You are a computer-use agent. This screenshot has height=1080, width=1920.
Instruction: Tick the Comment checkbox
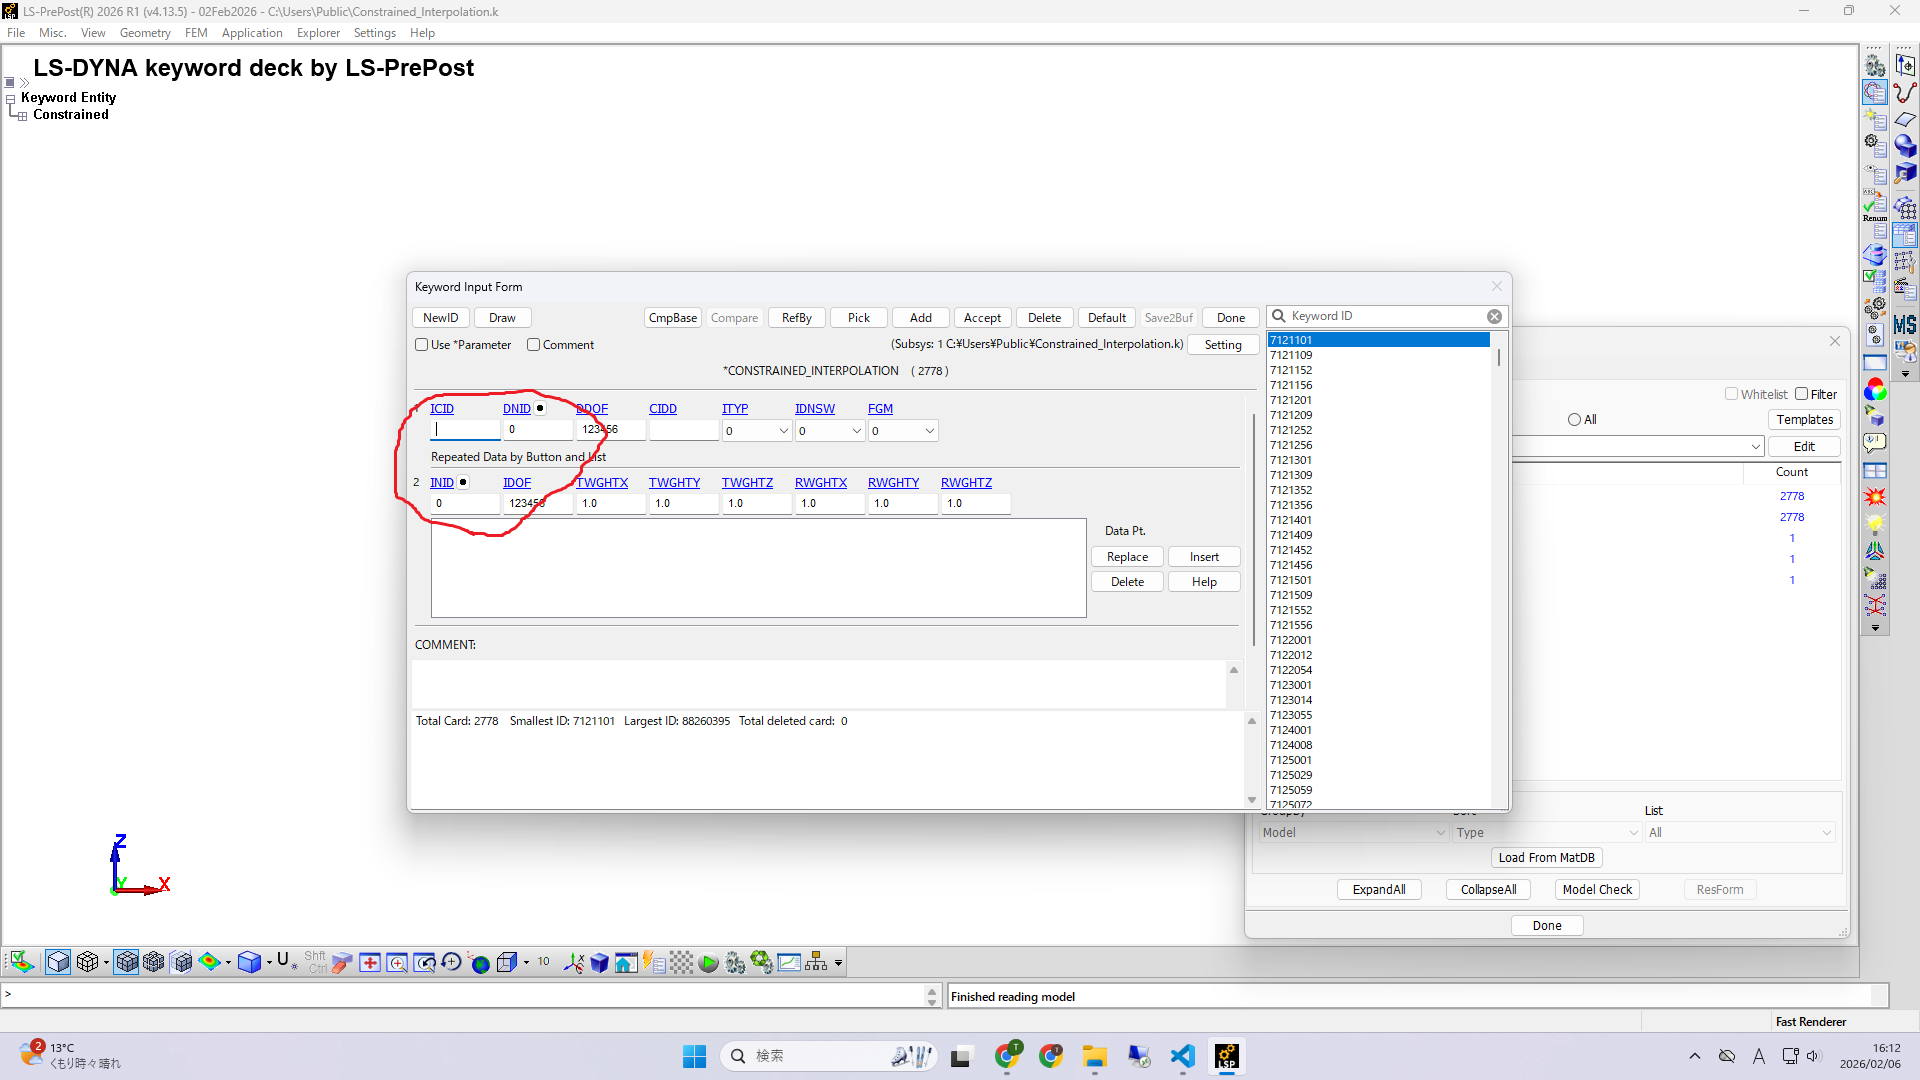534,345
